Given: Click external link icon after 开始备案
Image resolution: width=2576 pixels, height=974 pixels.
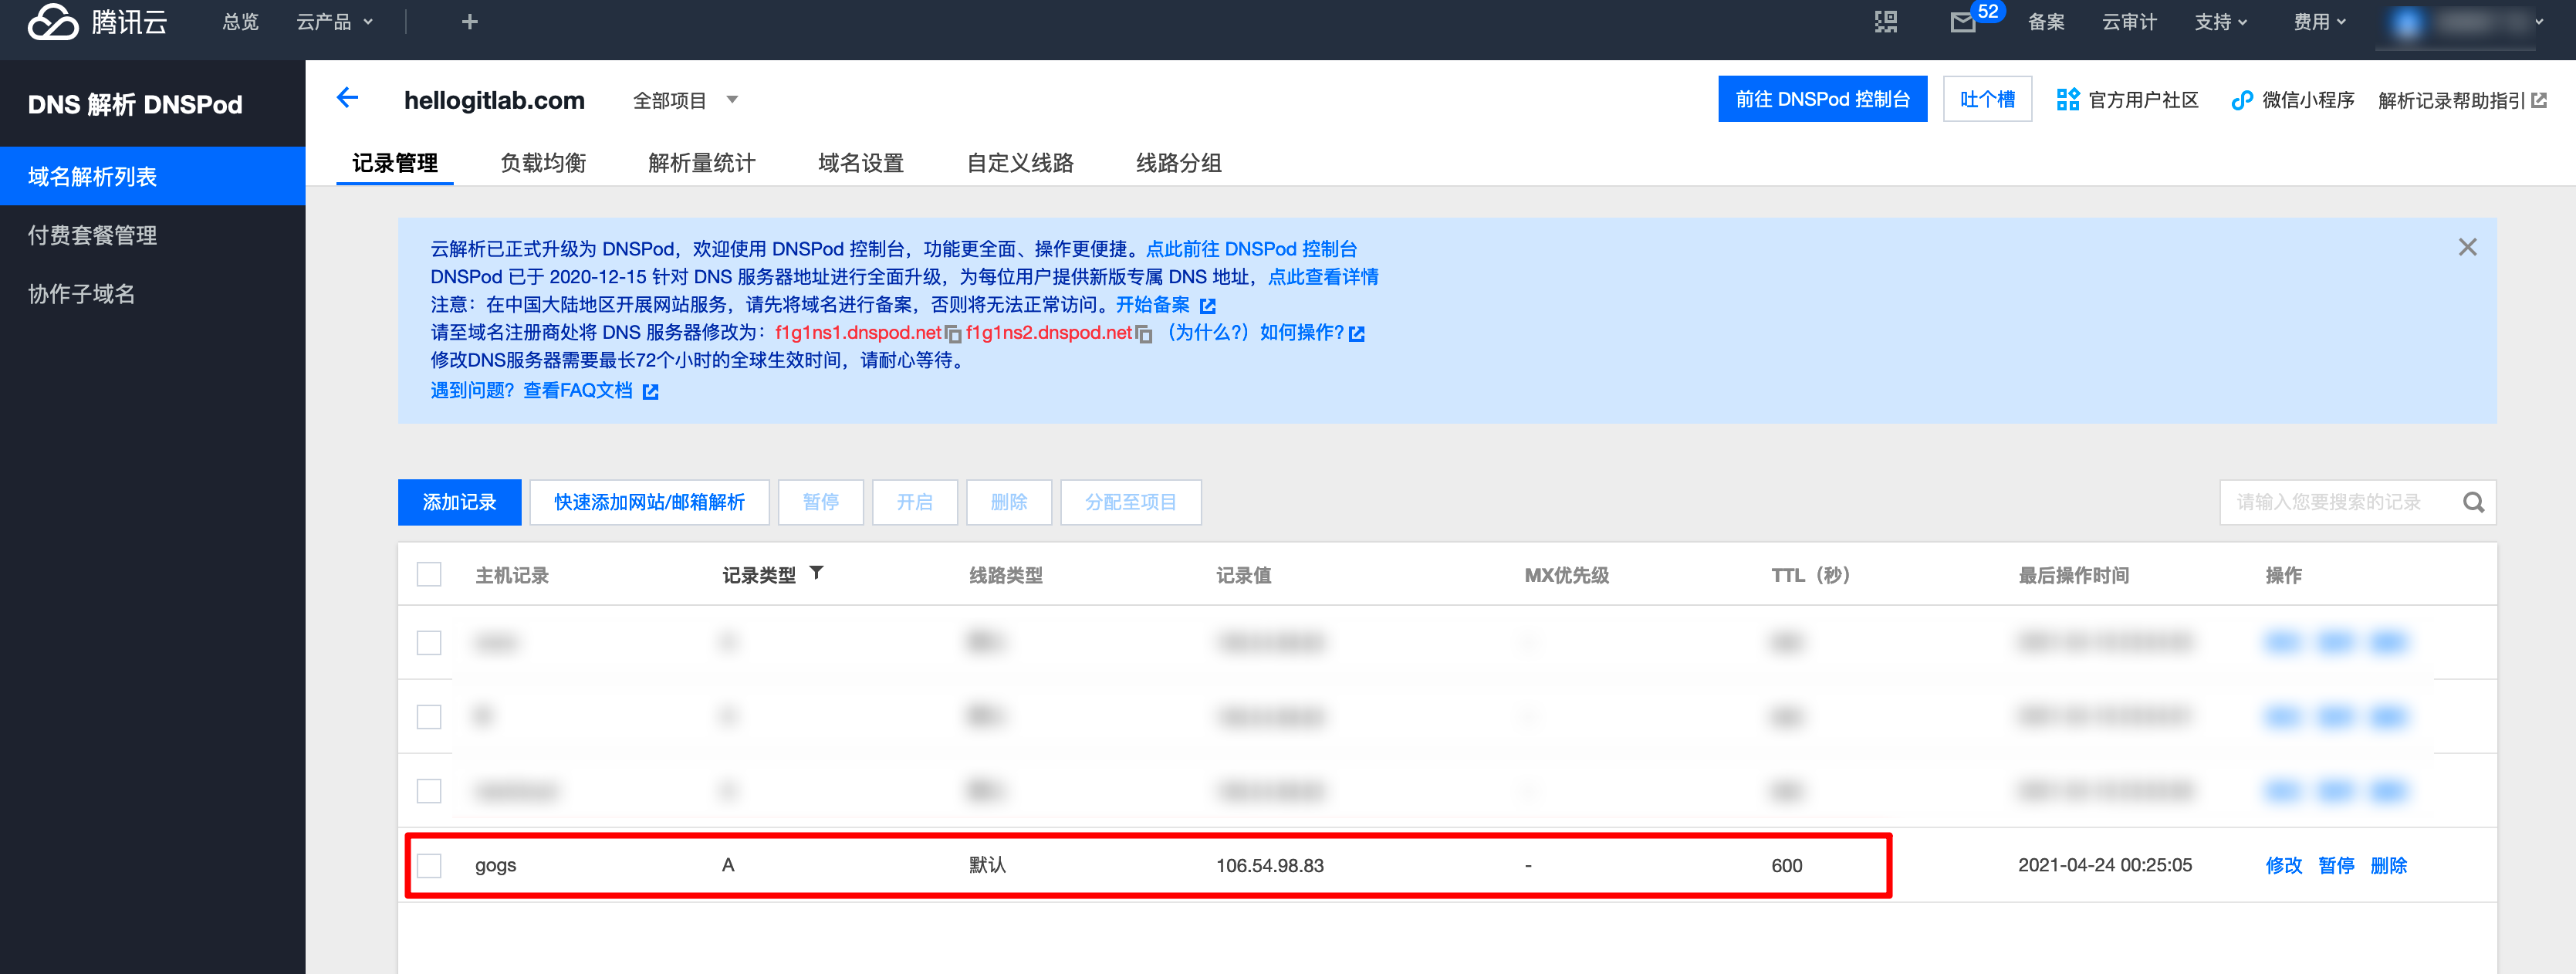Looking at the screenshot, I should point(1207,306).
